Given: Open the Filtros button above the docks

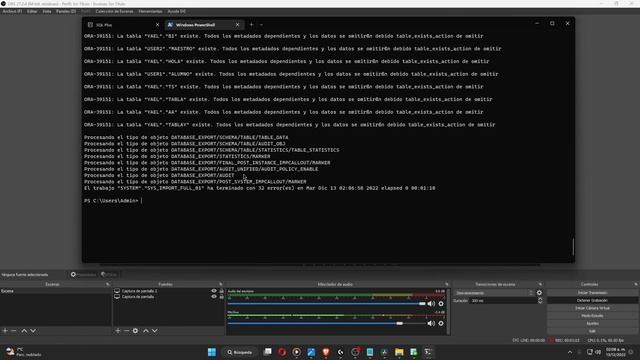Looking at the screenshot, I should 109,275.
